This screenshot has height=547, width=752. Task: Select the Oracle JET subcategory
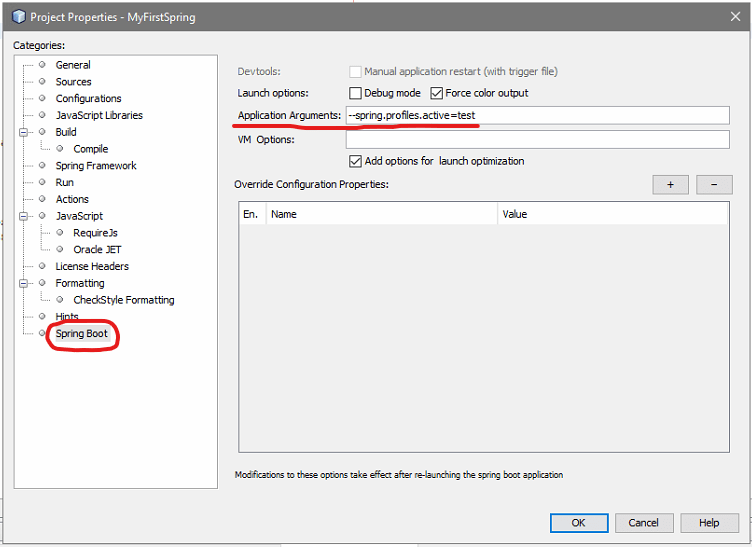(x=97, y=249)
